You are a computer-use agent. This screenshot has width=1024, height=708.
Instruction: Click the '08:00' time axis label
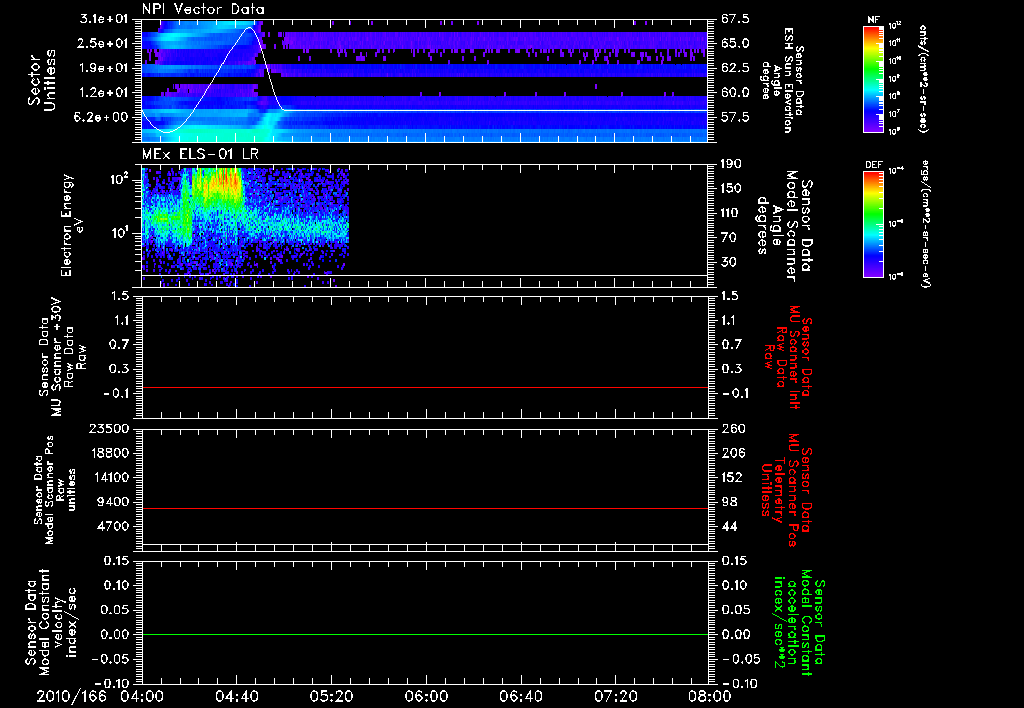click(710, 696)
